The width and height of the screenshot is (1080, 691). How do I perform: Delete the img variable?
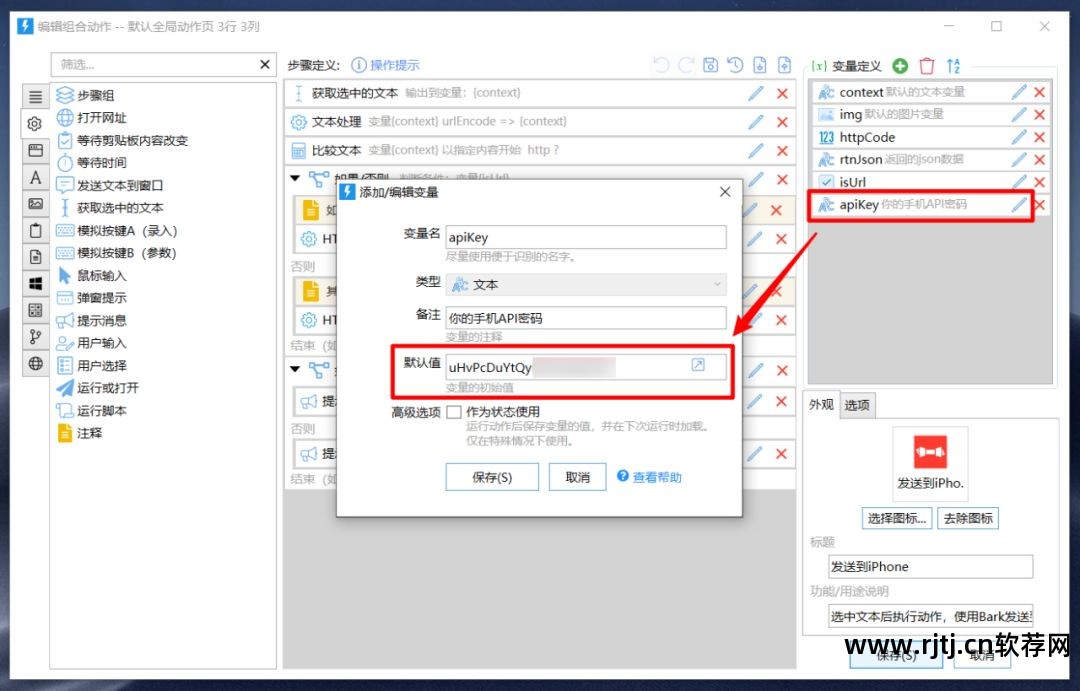pyautogui.click(x=1040, y=114)
